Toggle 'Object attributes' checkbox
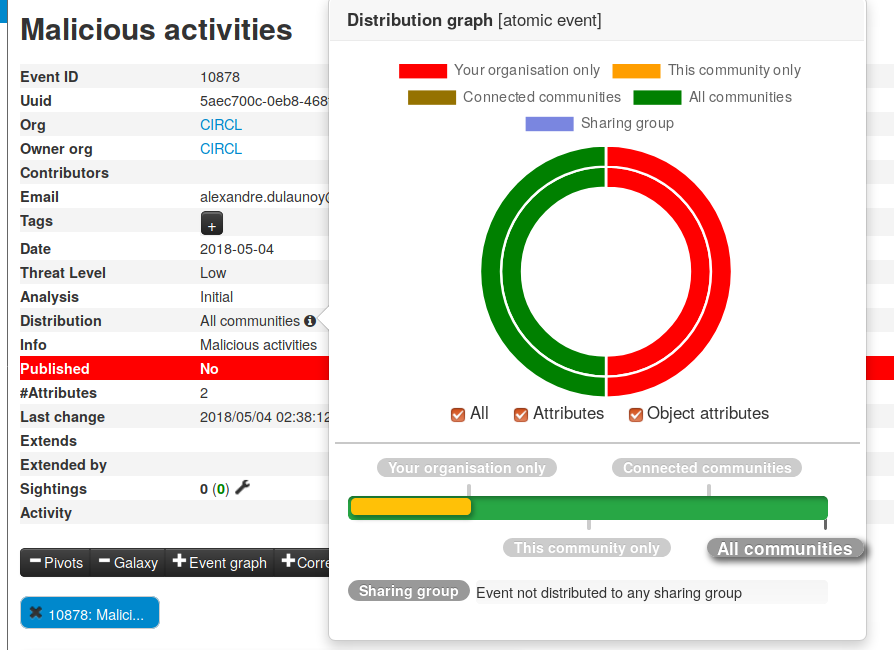Image resolution: width=894 pixels, height=650 pixels. 635,414
